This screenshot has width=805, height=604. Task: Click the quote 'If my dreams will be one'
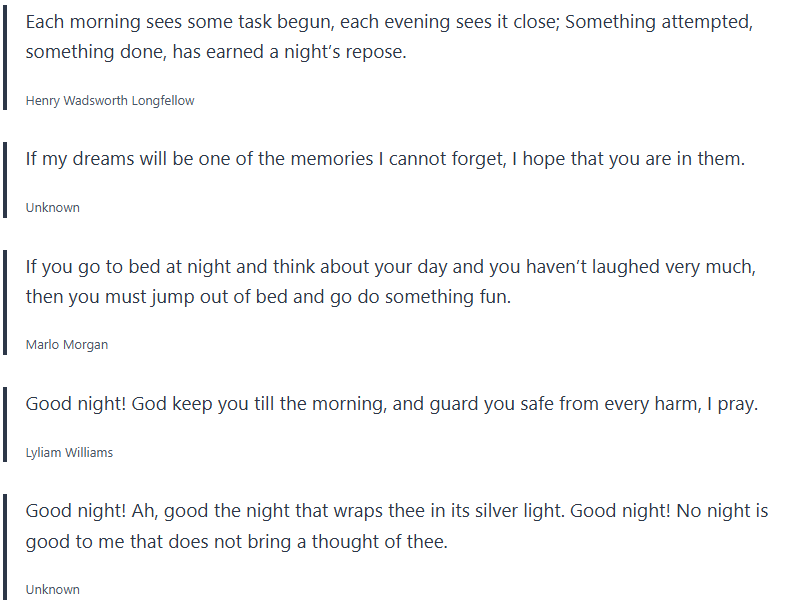coord(385,159)
